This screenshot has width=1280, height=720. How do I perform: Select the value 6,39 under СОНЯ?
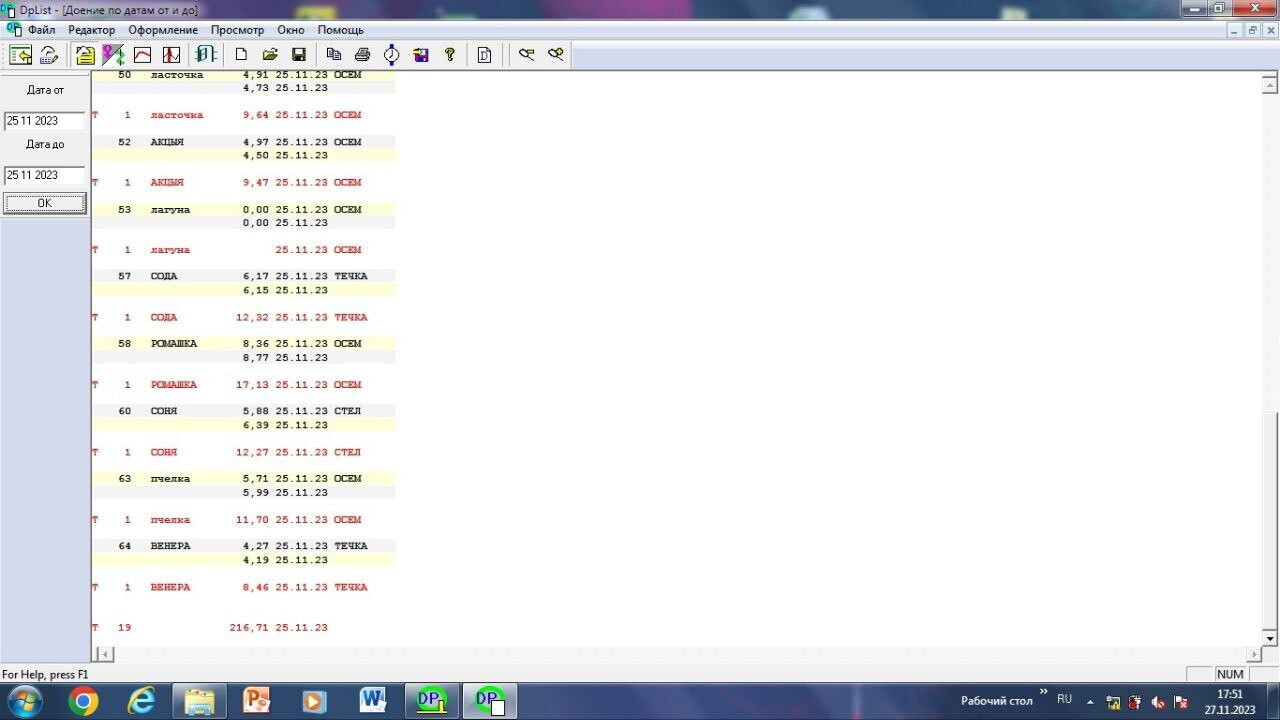coord(256,425)
